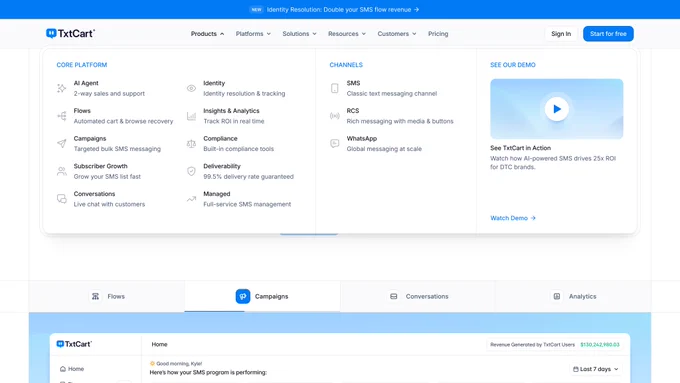This screenshot has width=680, height=383.
Task: Expand the Resources dropdown
Action: [x=347, y=34]
